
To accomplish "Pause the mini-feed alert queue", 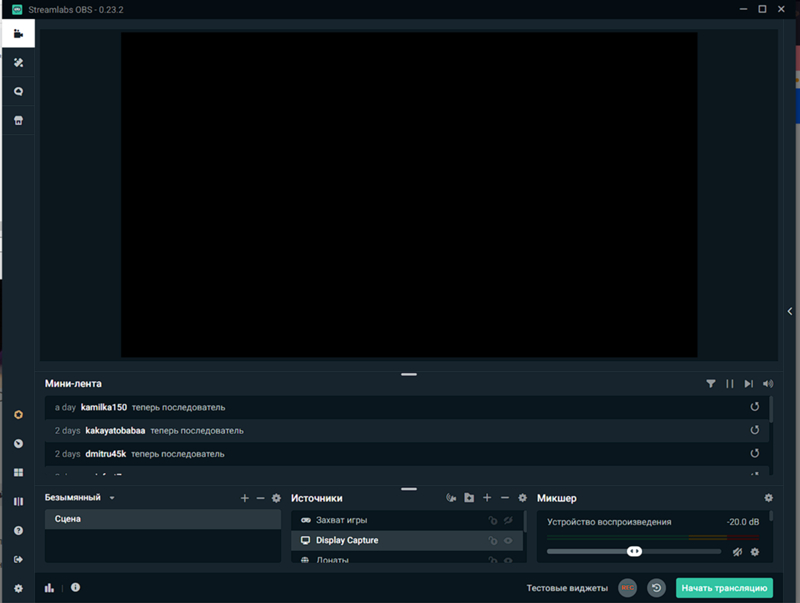I will [730, 384].
